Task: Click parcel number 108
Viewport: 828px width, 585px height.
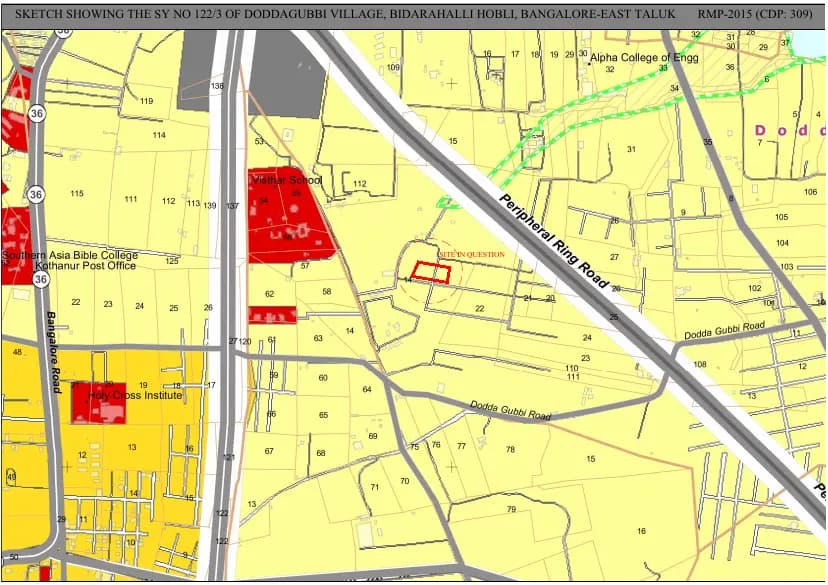Action: click(x=700, y=364)
